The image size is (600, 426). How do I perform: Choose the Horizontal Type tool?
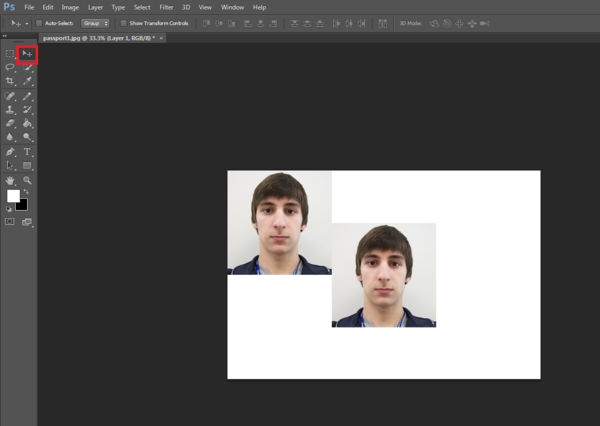(x=27, y=152)
